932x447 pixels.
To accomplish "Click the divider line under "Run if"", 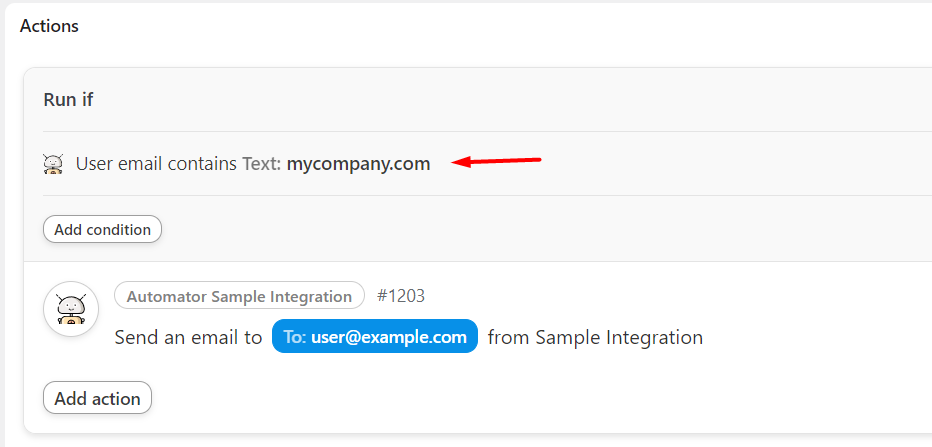I will coord(480,131).
